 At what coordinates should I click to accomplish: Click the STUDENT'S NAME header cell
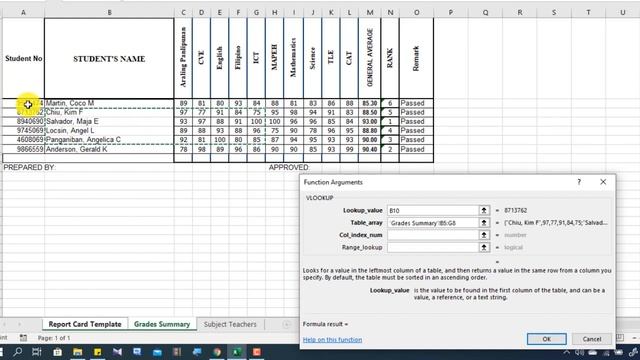coord(109,59)
